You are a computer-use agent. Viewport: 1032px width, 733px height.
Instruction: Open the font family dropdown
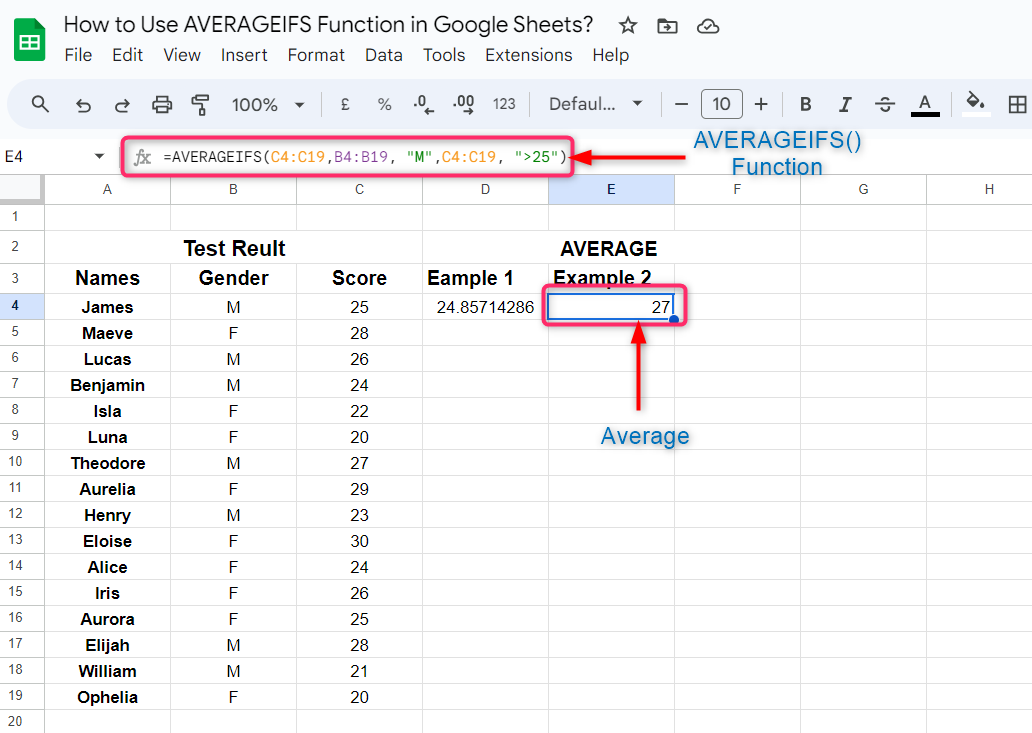click(595, 104)
